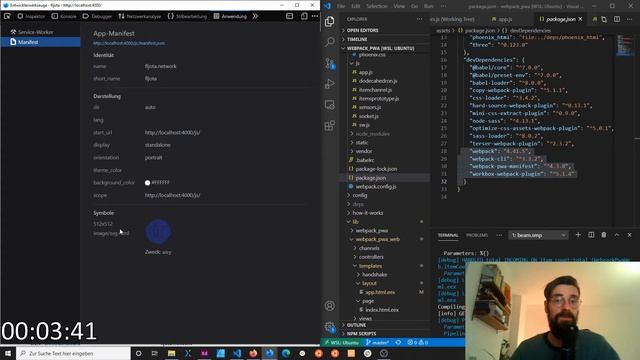640x360 pixels.
Task: Show more DevTools tabs via double chevron
Action: pos(255,16)
